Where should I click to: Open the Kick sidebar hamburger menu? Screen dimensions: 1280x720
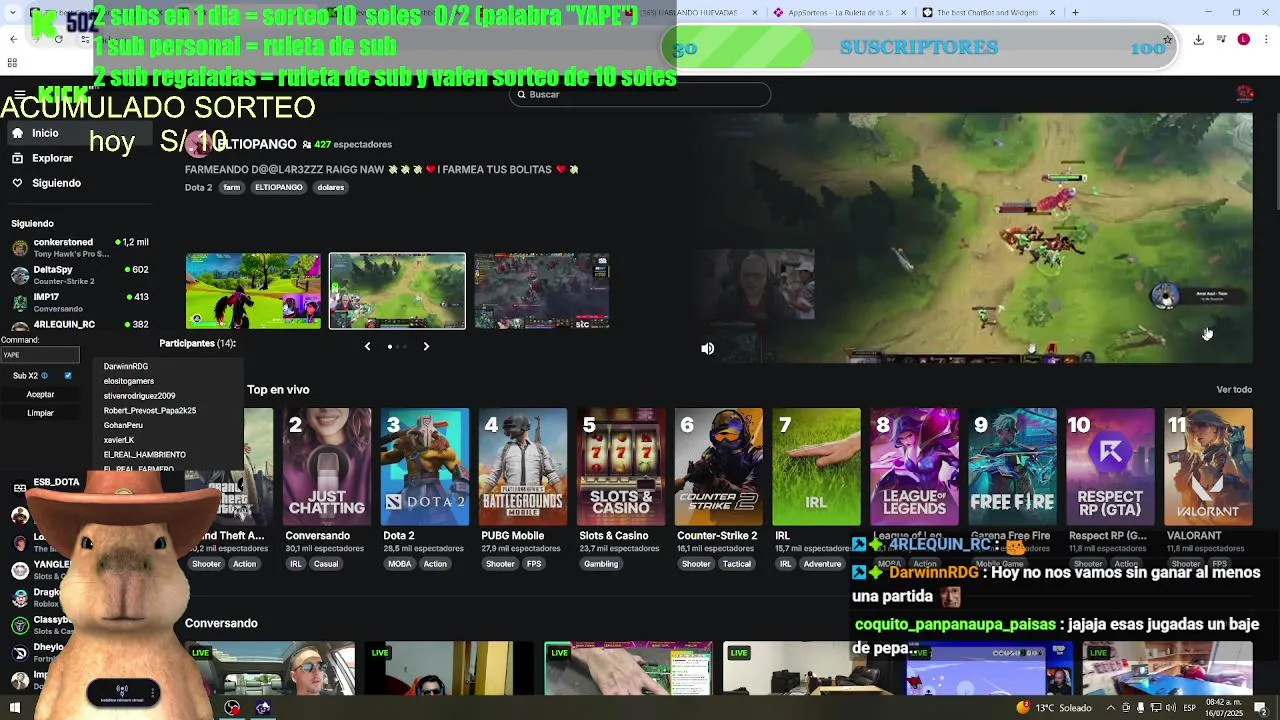pyautogui.click(x=19, y=95)
